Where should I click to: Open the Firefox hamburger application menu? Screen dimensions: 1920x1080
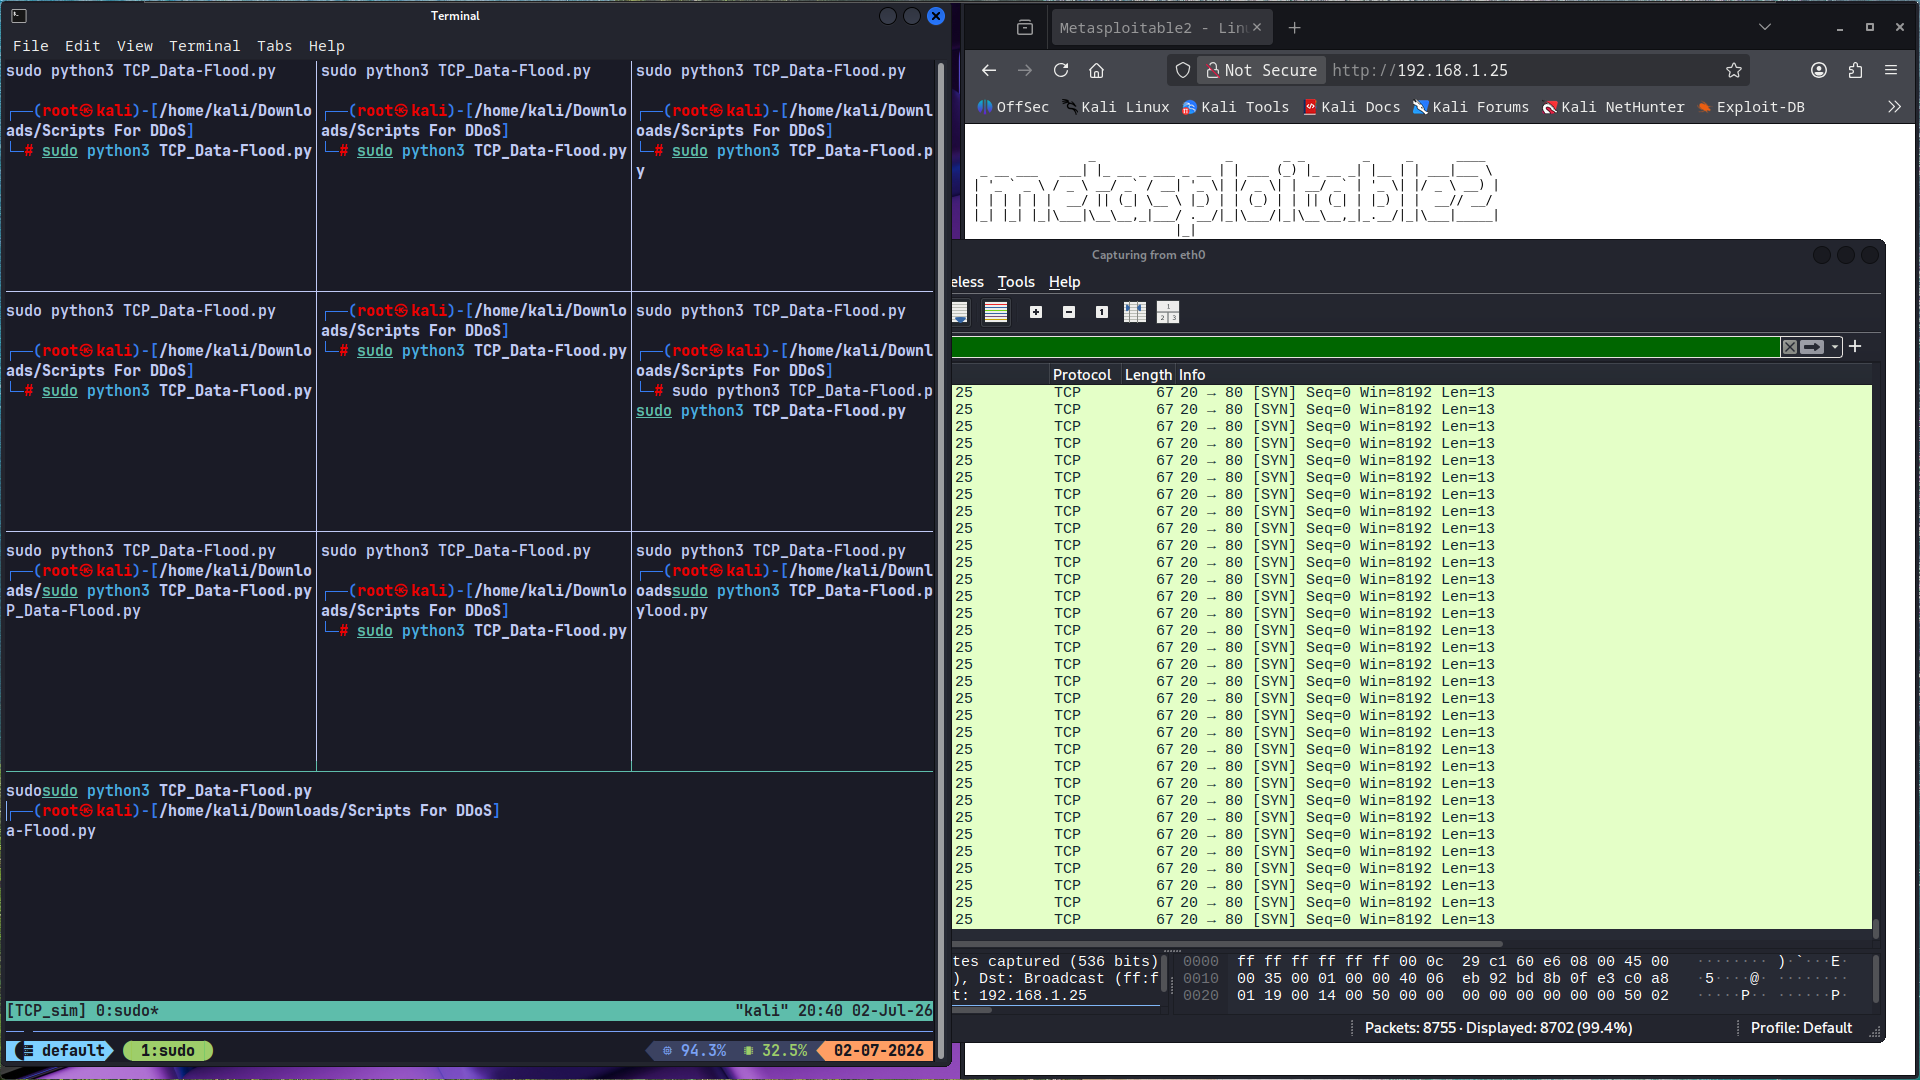(1891, 70)
